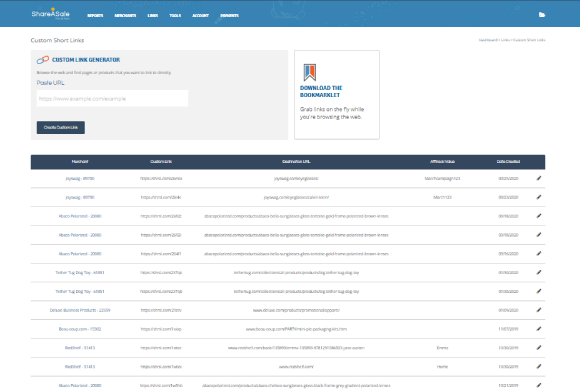Screen dimensions: 580x390
Task: Click the deluxe.com promotional apparel destination URL
Action: click(296, 310)
